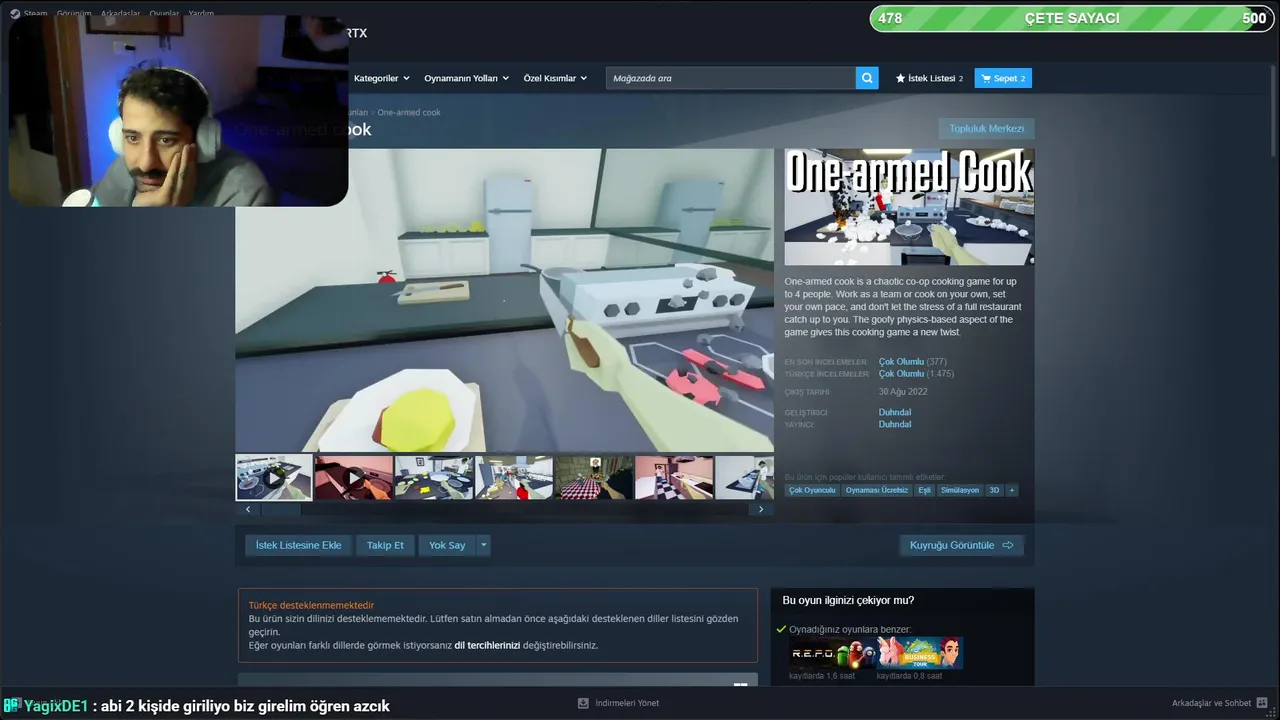Click the release date 30 Ağu 2022
The image size is (1280, 720).
903,392
